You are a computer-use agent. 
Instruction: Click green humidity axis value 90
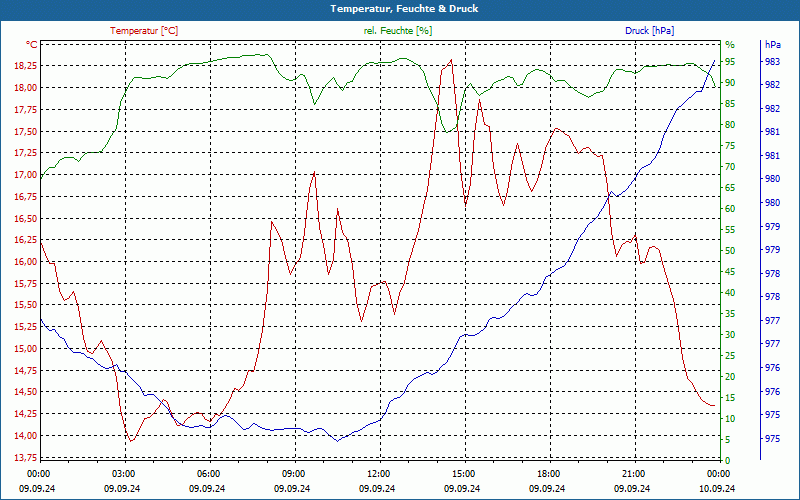pos(730,83)
